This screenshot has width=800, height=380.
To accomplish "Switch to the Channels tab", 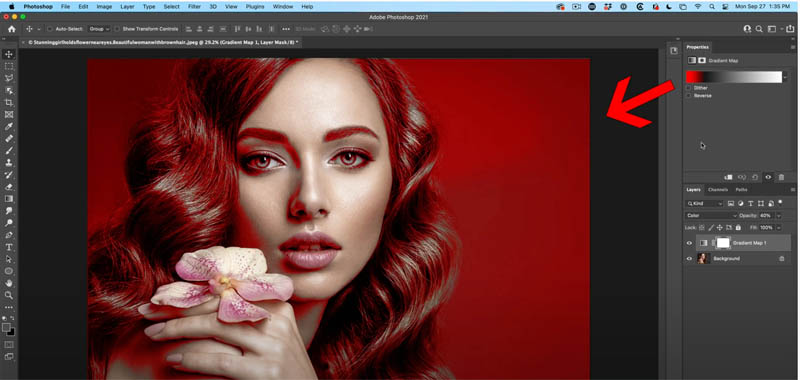I will click(x=718, y=190).
